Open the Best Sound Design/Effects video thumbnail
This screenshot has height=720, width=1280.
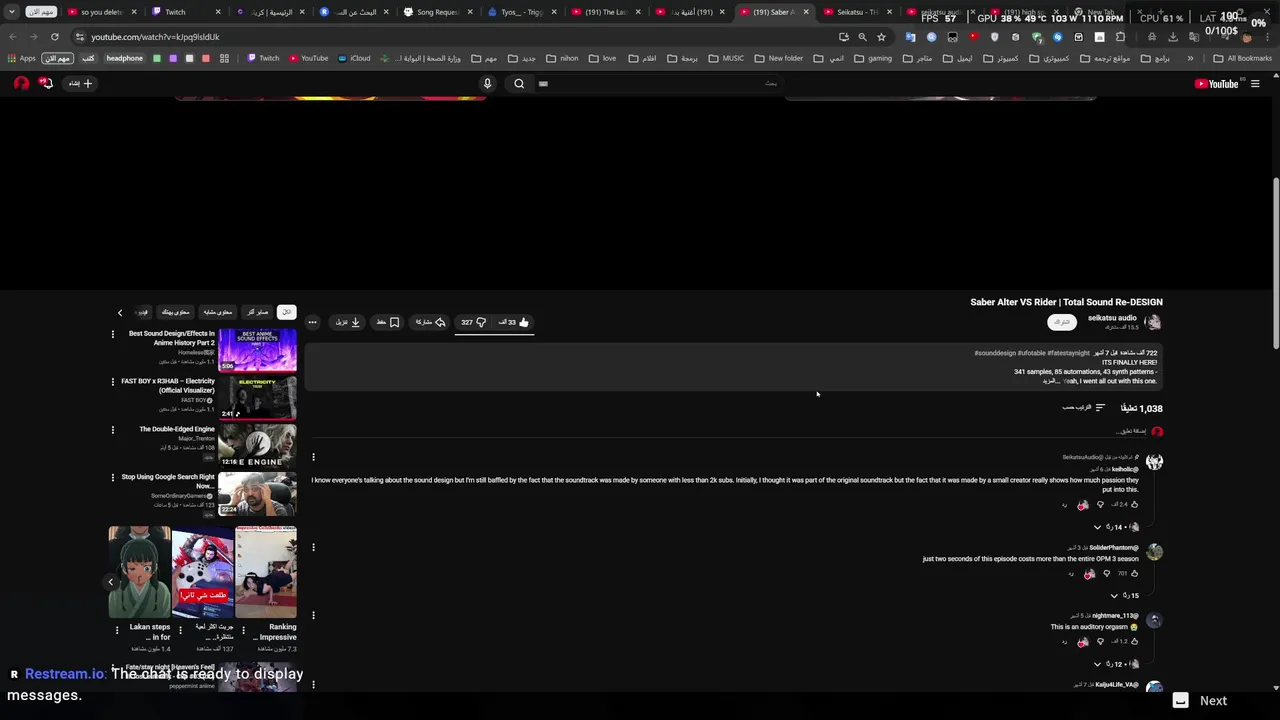pyautogui.click(x=258, y=351)
